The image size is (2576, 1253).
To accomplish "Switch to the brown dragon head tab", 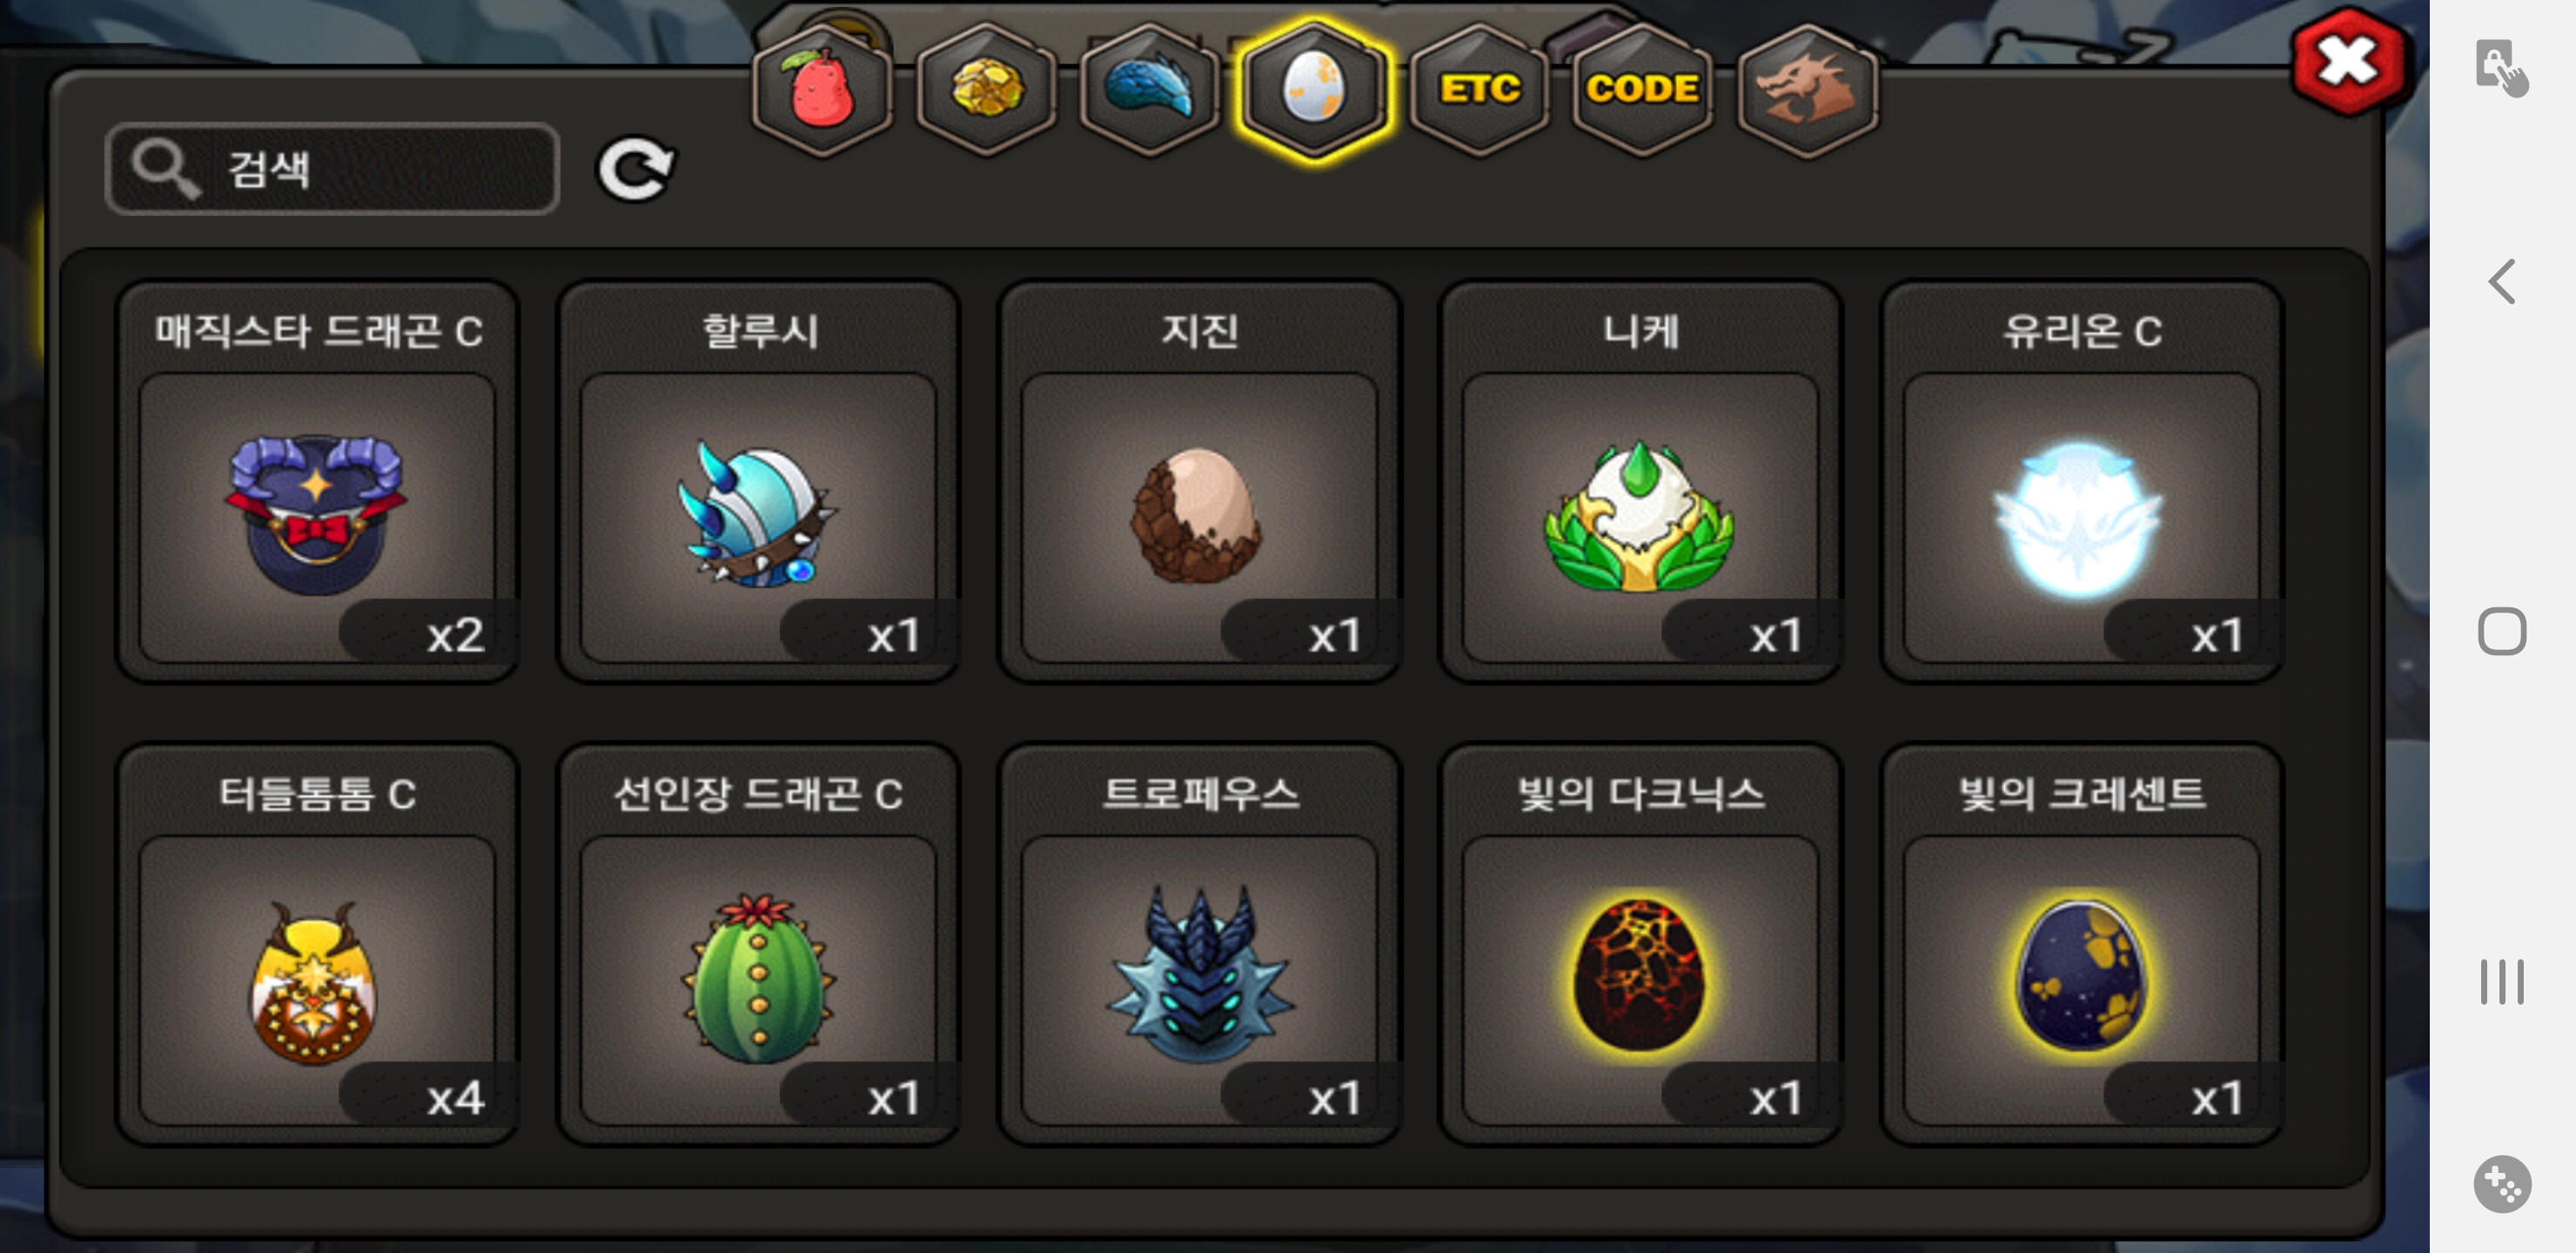I will pos(1807,90).
